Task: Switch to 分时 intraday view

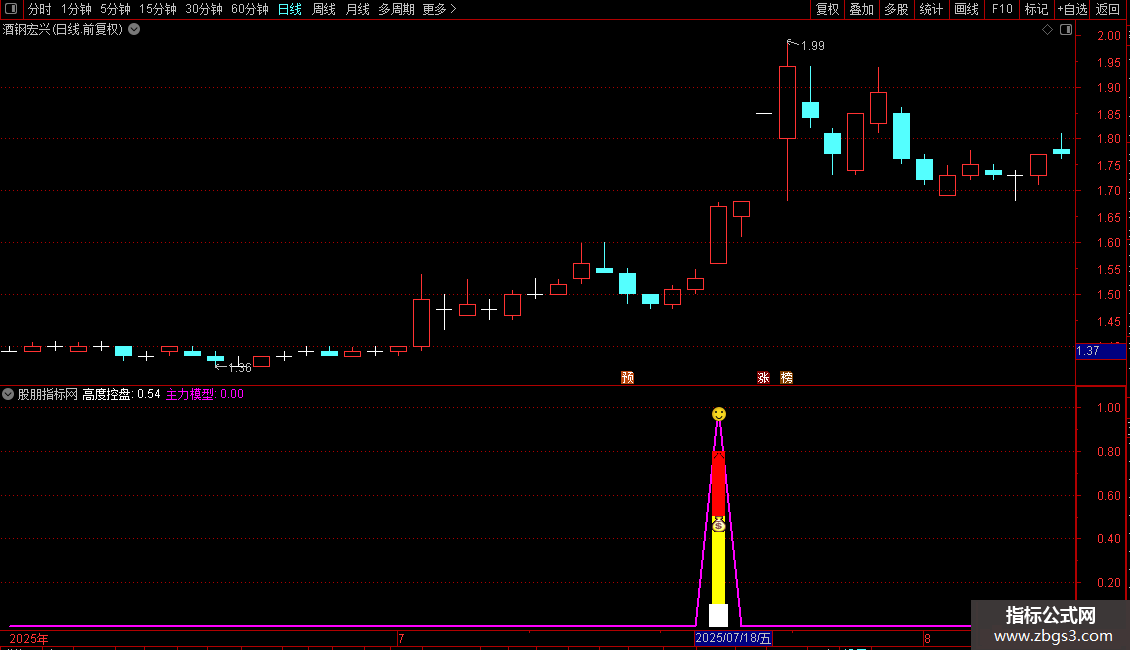Action: click(40, 9)
